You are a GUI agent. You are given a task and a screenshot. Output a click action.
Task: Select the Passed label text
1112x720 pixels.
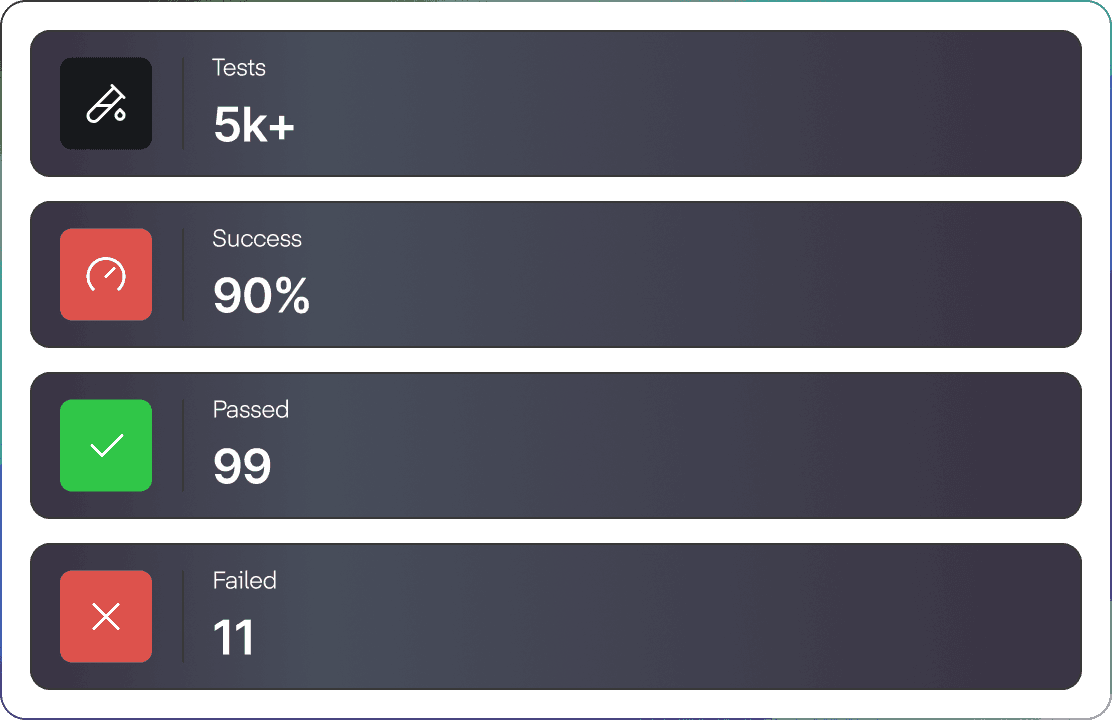coord(250,410)
